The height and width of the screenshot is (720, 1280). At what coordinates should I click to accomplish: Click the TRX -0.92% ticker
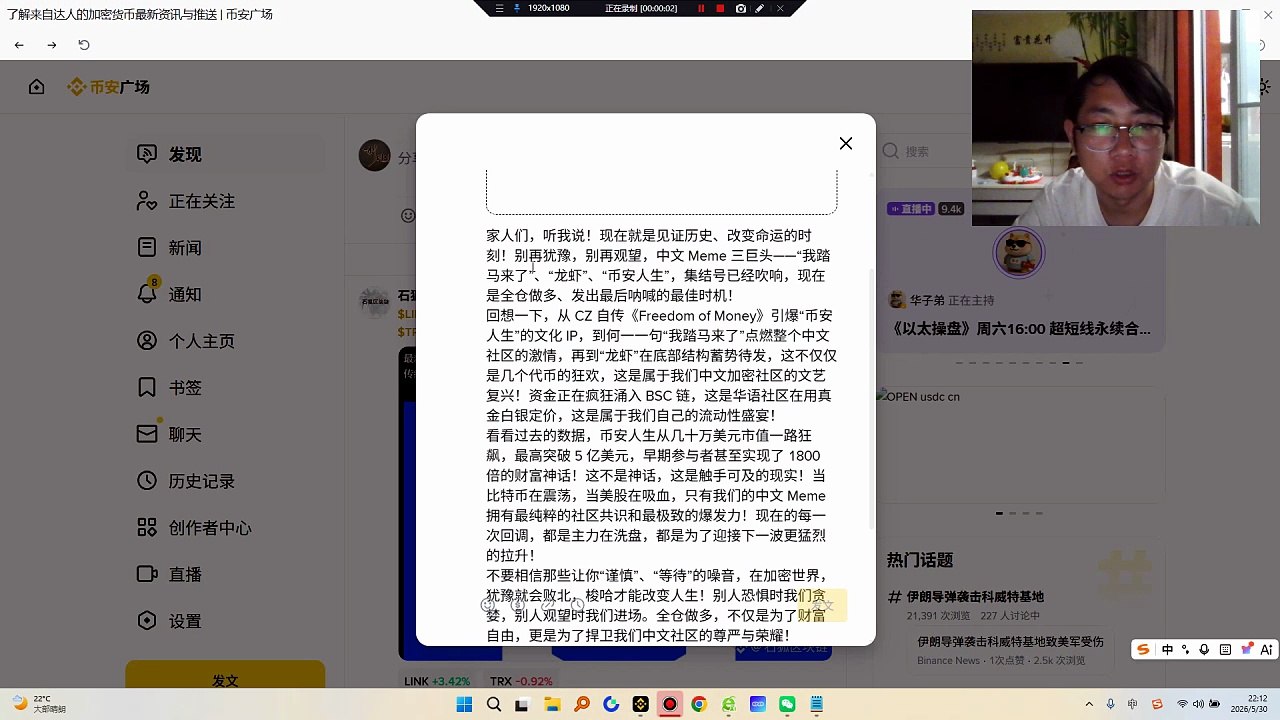(x=521, y=681)
